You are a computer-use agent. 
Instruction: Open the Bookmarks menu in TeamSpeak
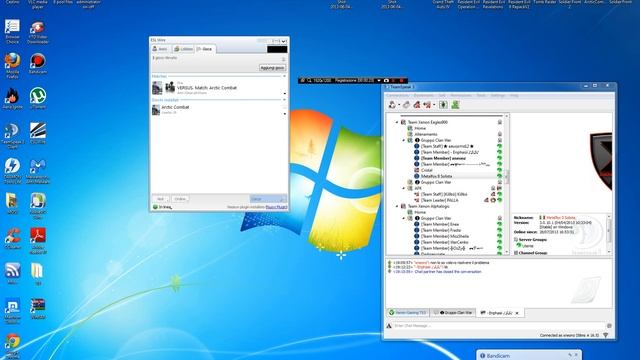[424, 95]
